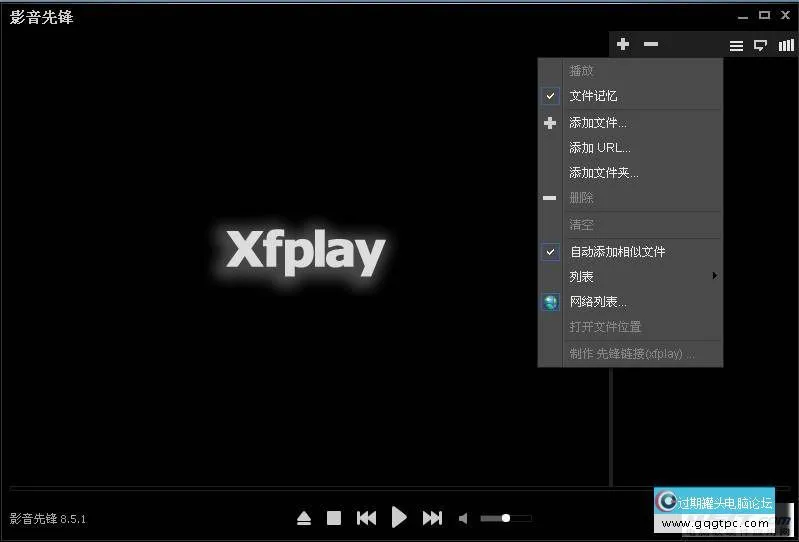Click the minus icon in playlist toolbar

(651, 44)
